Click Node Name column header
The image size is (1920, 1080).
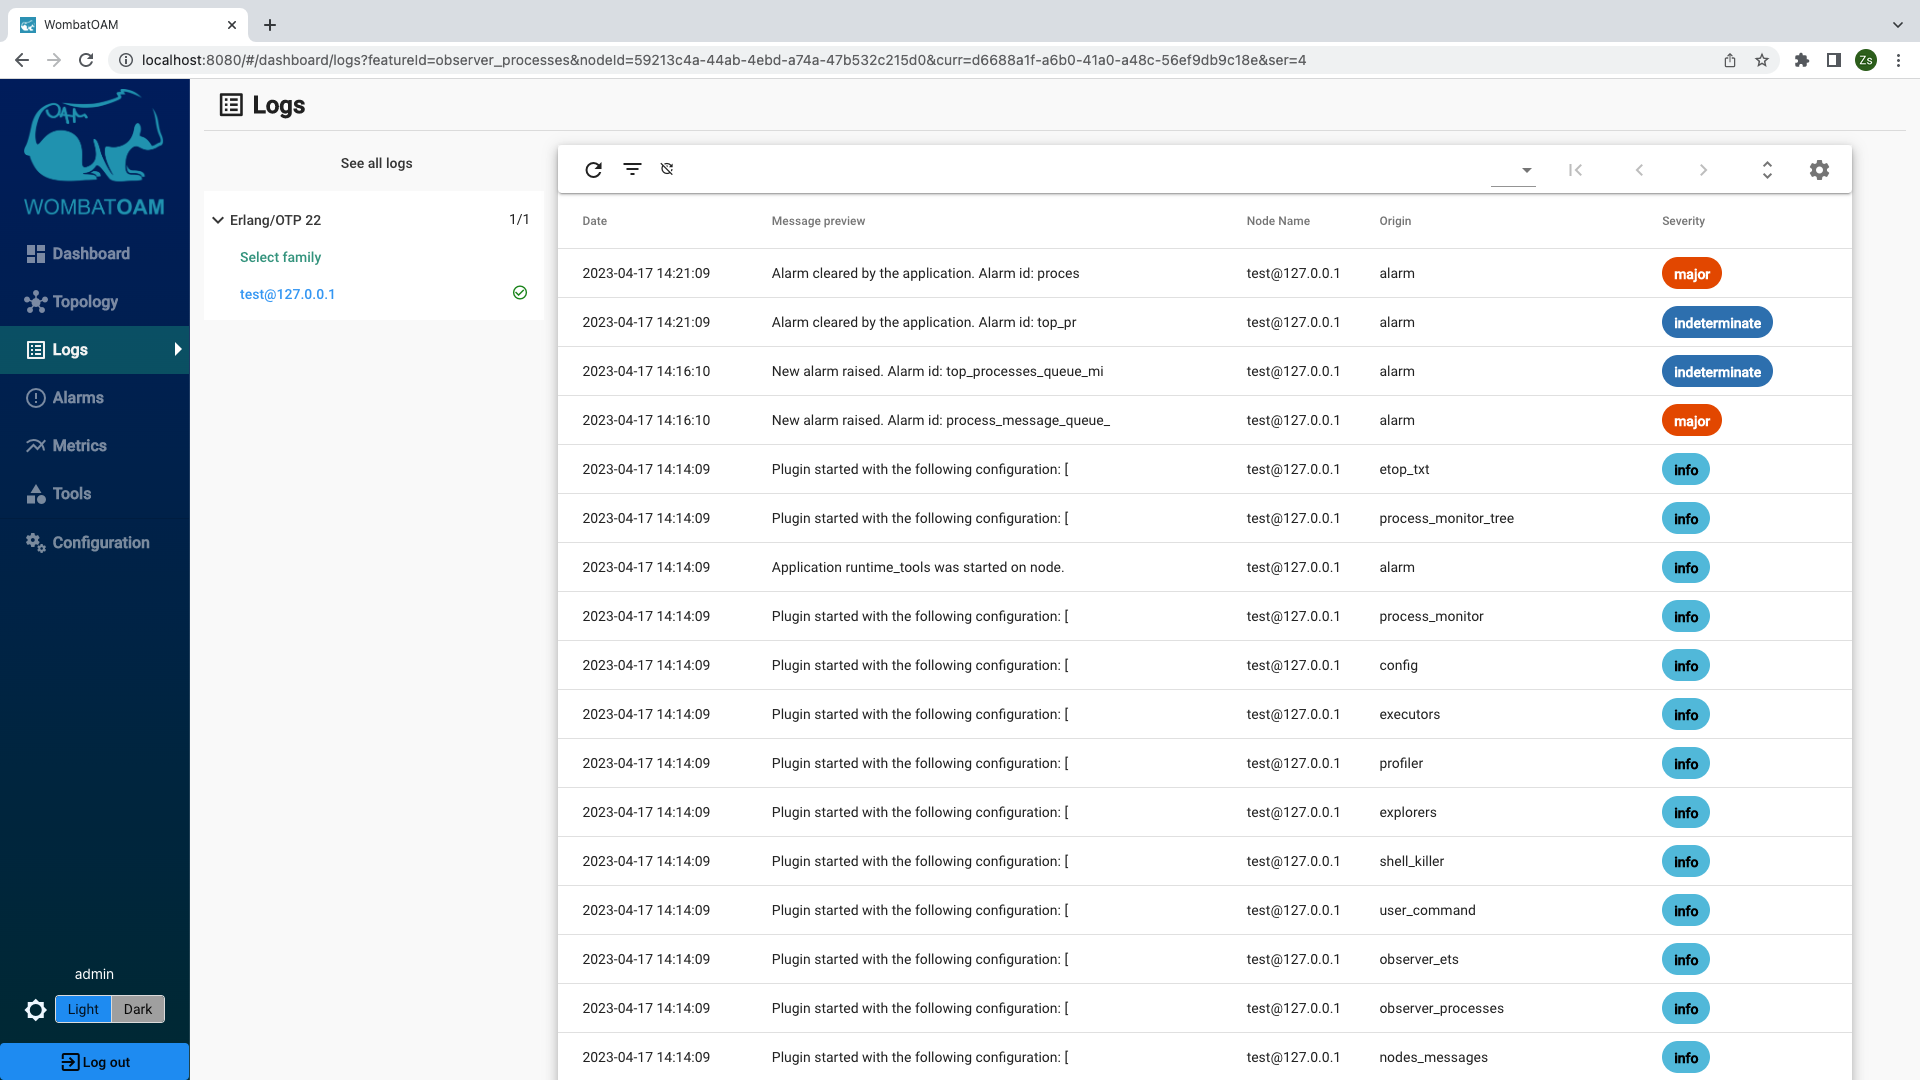tap(1278, 221)
